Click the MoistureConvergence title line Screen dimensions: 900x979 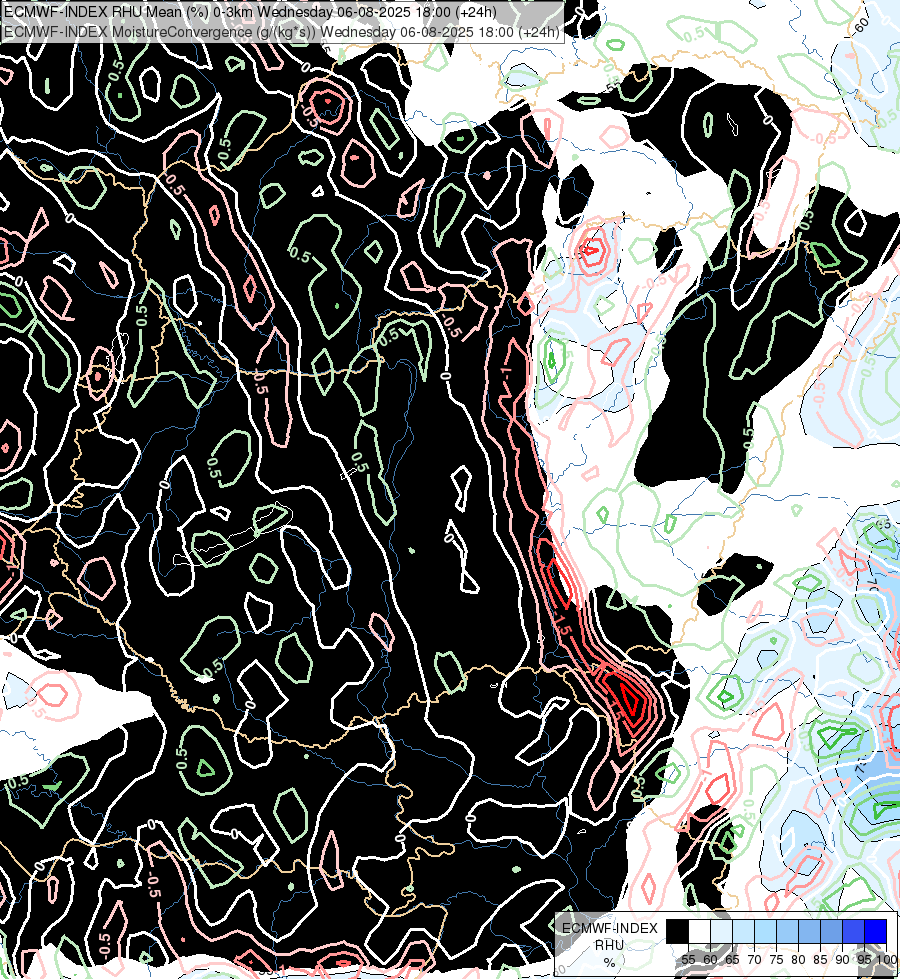pyautogui.click(x=282, y=32)
